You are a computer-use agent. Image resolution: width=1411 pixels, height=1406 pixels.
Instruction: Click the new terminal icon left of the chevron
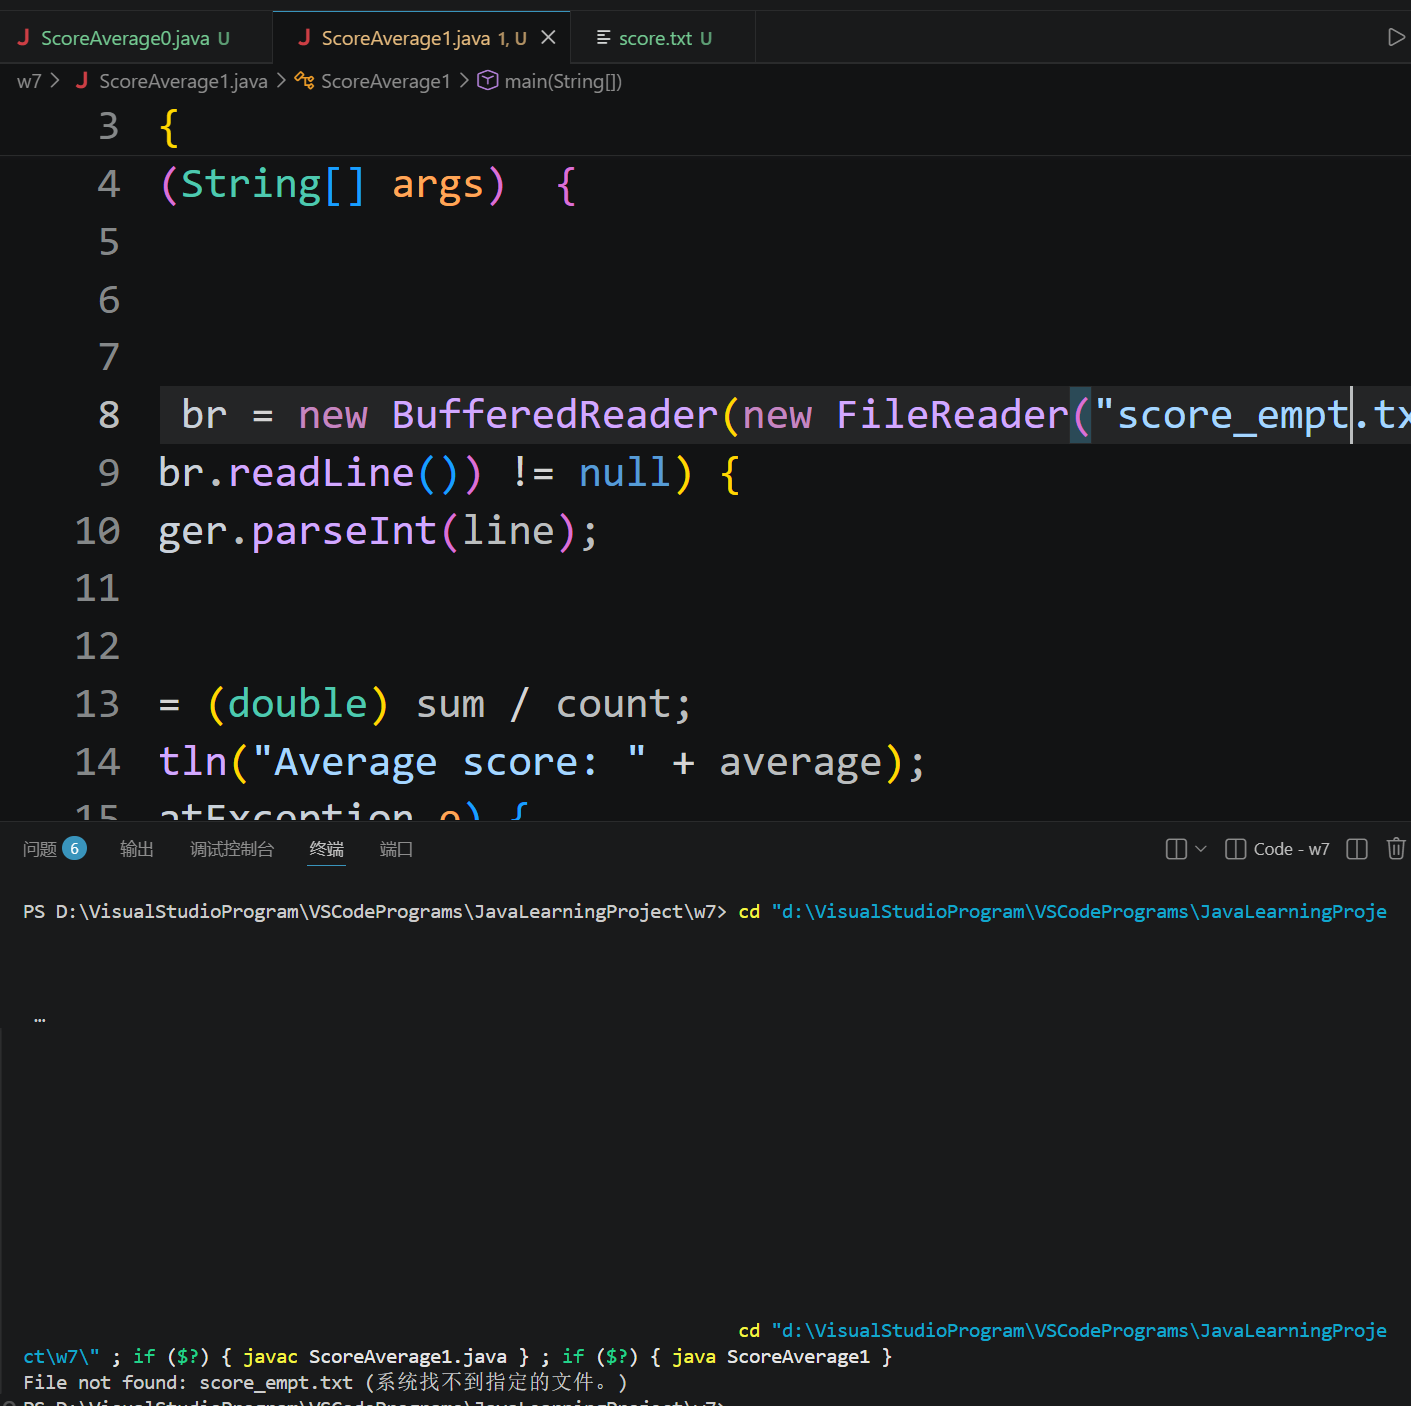[1176, 849]
